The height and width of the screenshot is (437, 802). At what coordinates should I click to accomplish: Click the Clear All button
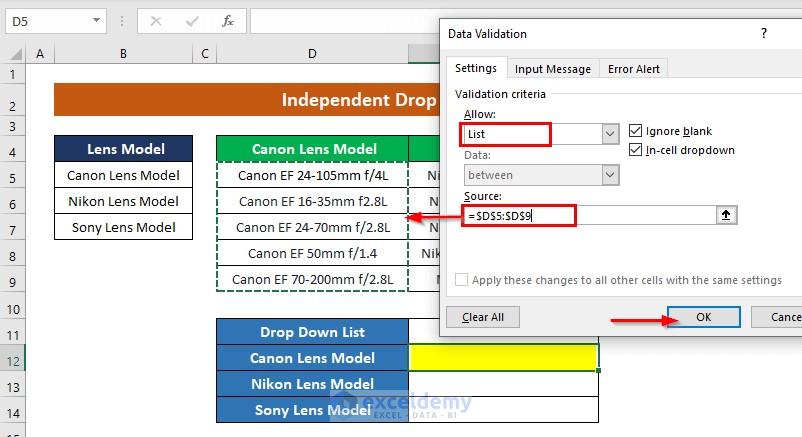pyautogui.click(x=483, y=317)
